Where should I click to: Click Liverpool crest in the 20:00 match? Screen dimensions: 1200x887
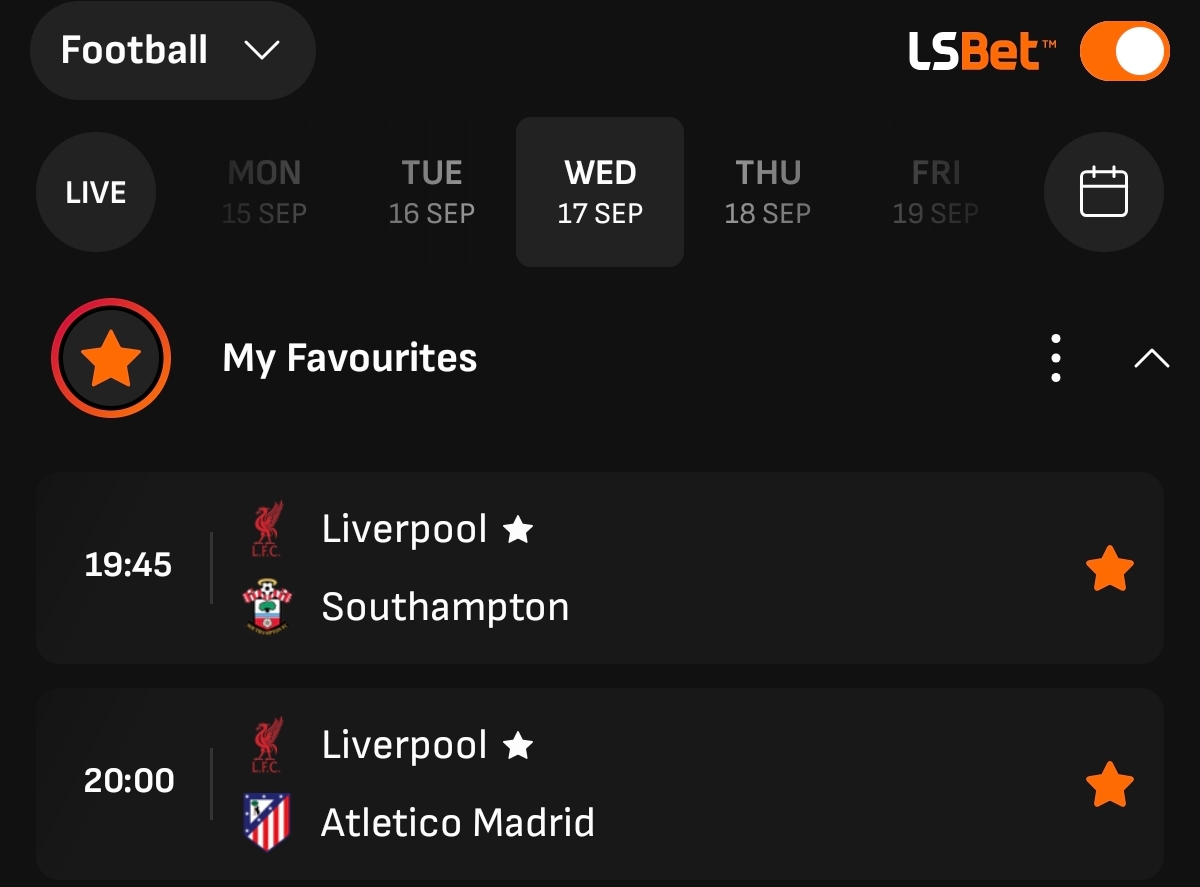[x=267, y=745]
